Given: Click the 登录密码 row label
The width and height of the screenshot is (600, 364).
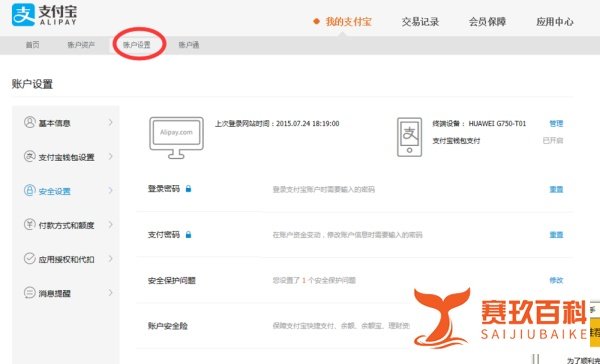Looking at the screenshot, I should coord(164,189).
